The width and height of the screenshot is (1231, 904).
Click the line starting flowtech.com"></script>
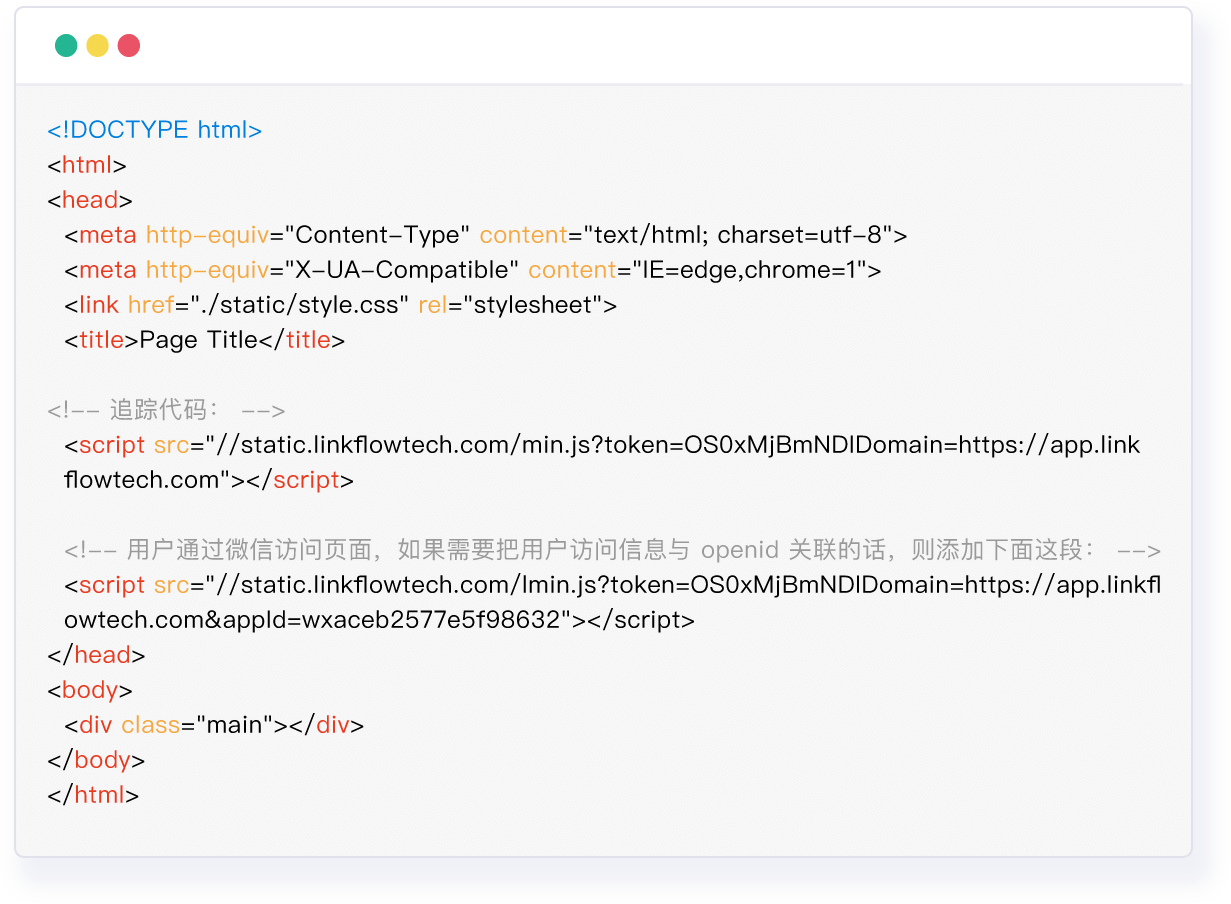pos(209,480)
